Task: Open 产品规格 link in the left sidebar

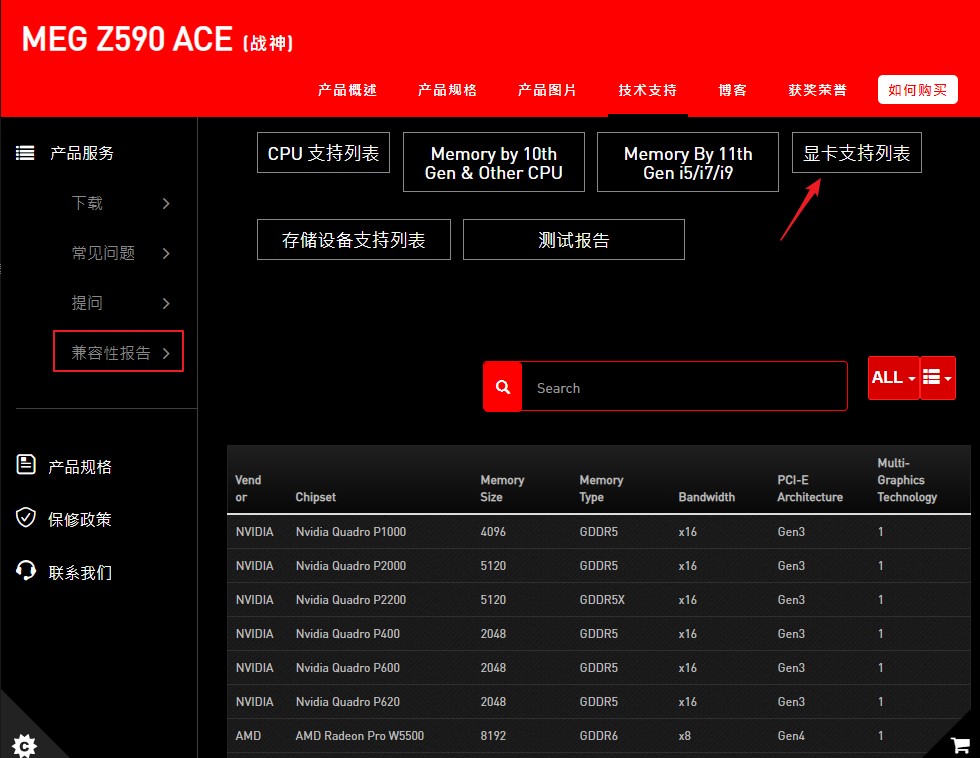Action: (x=80, y=467)
